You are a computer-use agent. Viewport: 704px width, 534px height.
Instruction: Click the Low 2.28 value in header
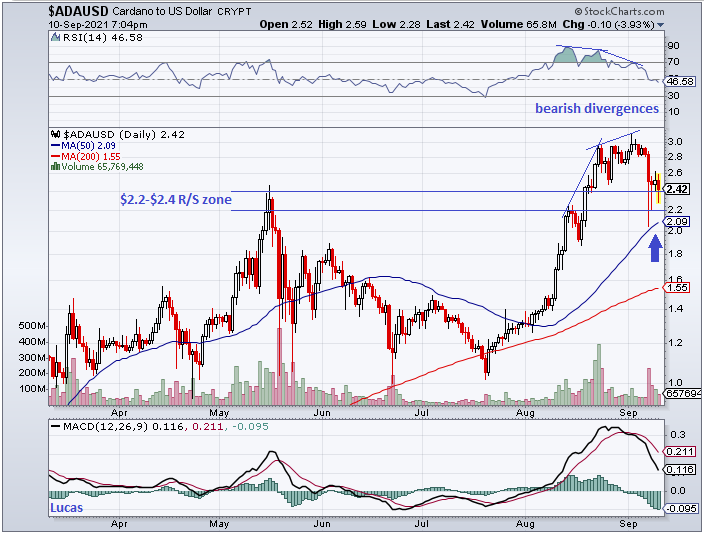click(x=396, y=24)
